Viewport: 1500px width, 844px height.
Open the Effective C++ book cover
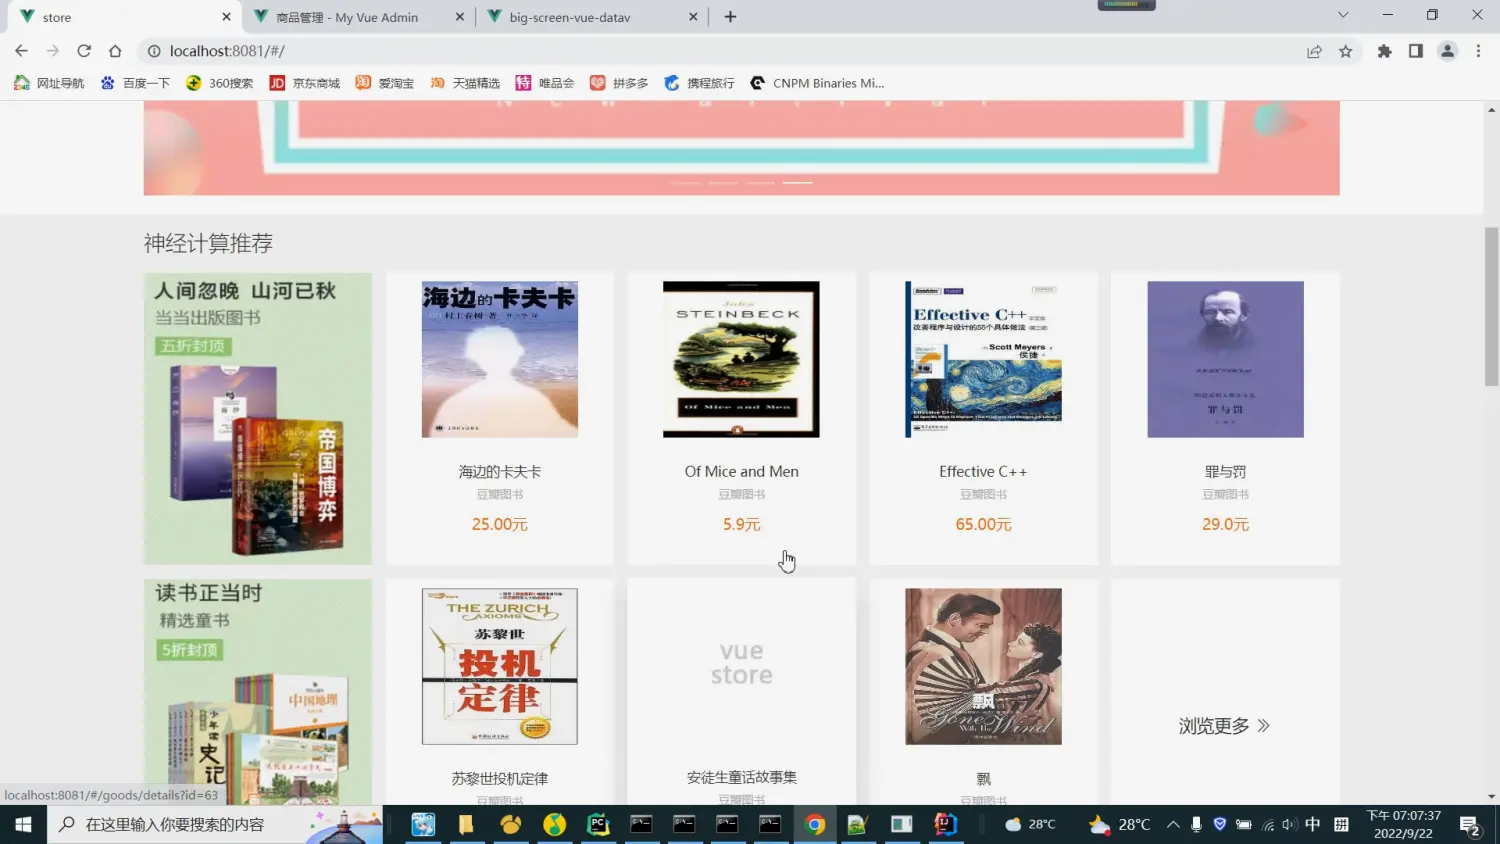point(983,359)
